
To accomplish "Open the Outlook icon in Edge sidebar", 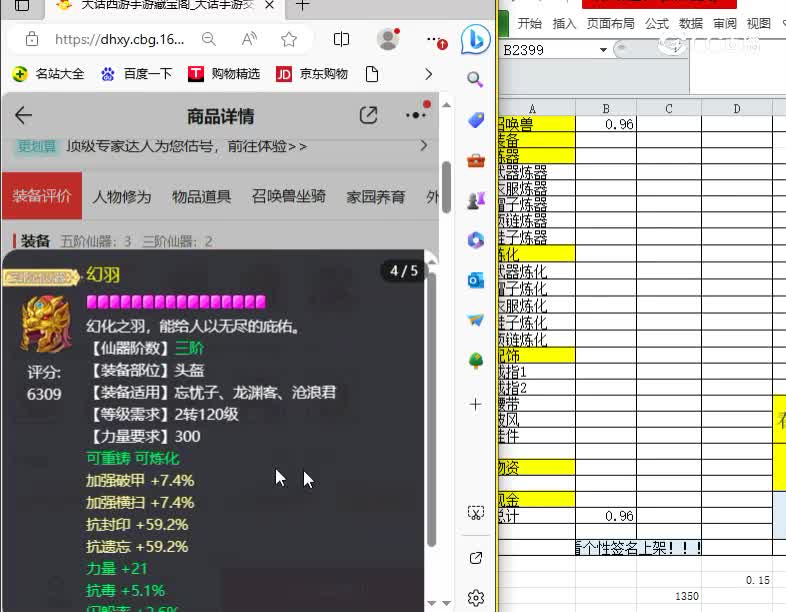I will 476,280.
